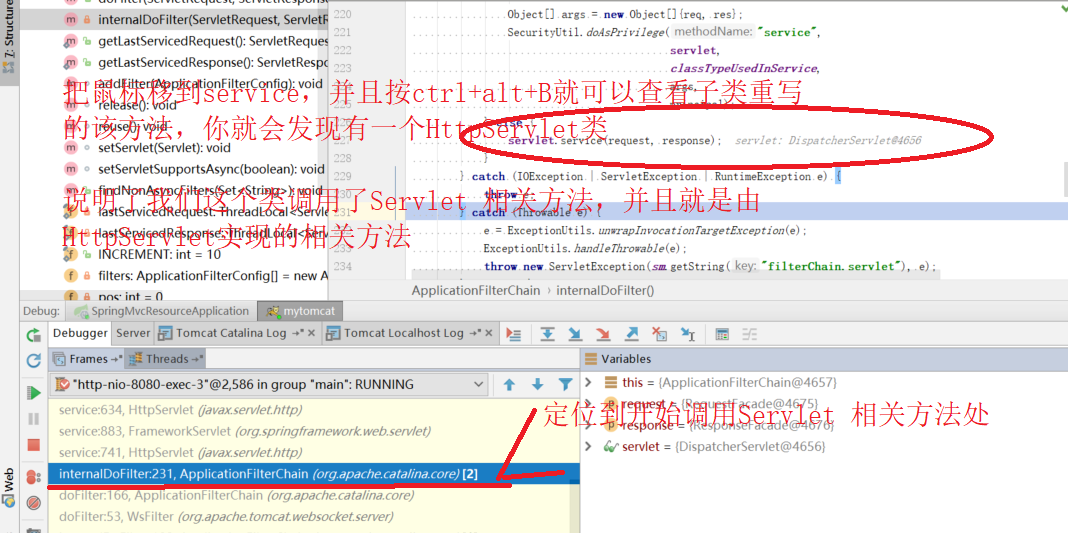1068x533 pixels.
Task: Switch to the Frames sub-tab
Action: tap(87, 359)
